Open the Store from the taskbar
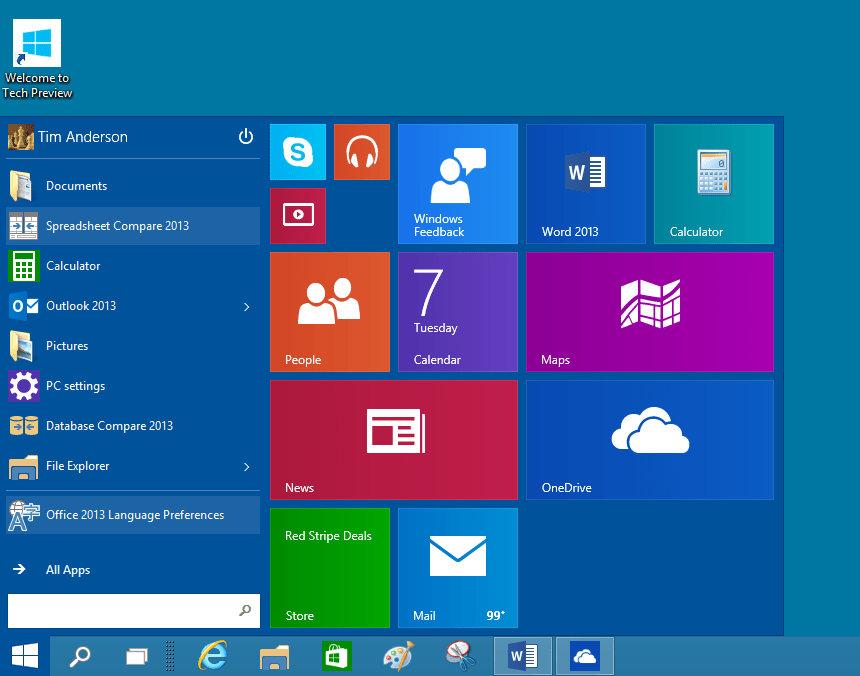860x676 pixels. [x=336, y=656]
